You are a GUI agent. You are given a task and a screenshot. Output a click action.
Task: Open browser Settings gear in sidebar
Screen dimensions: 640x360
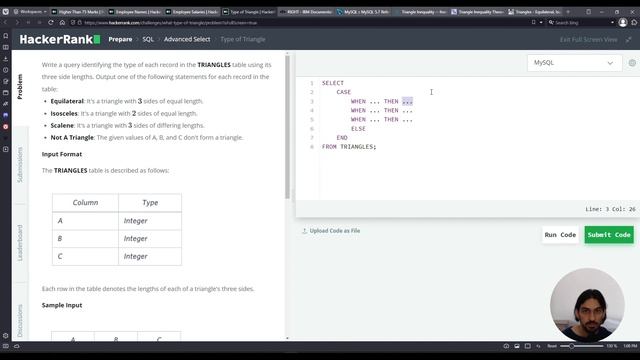click(x=6, y=336)
